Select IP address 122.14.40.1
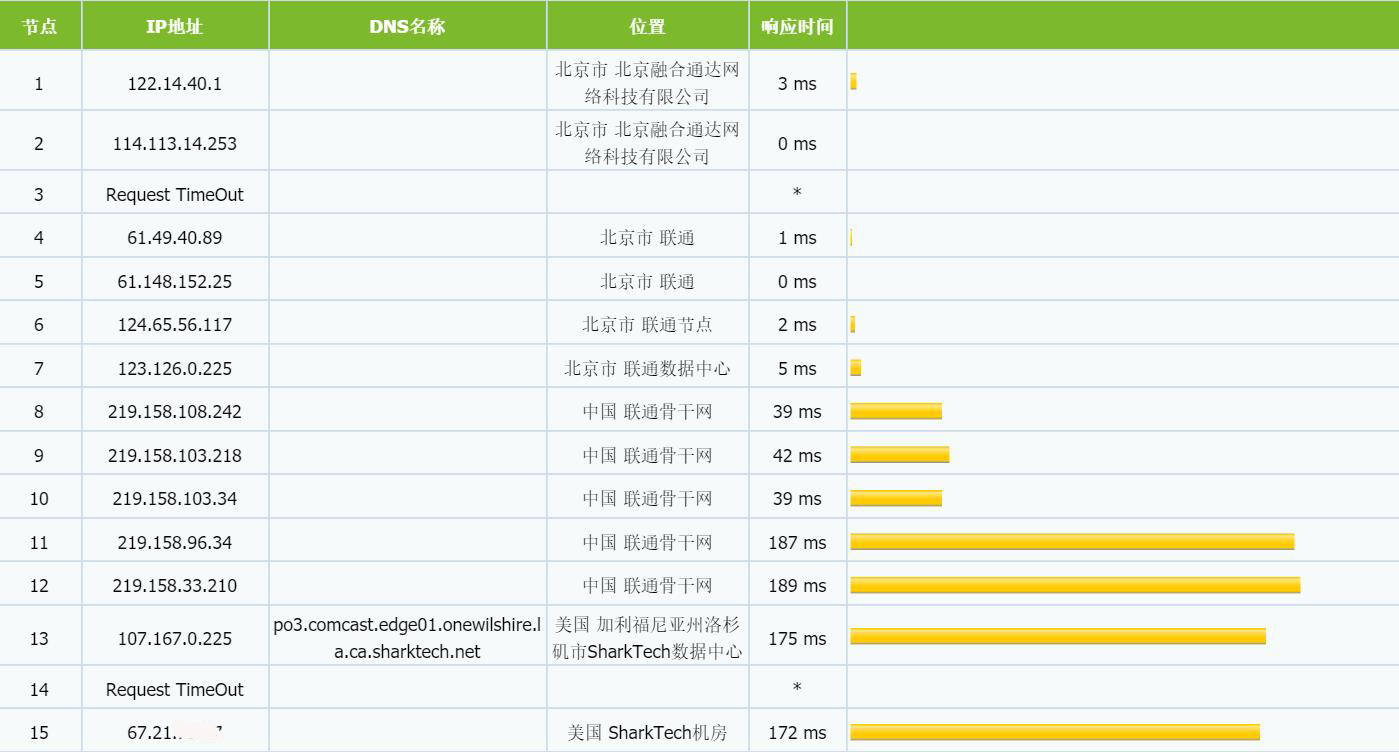 click(175, 84)
